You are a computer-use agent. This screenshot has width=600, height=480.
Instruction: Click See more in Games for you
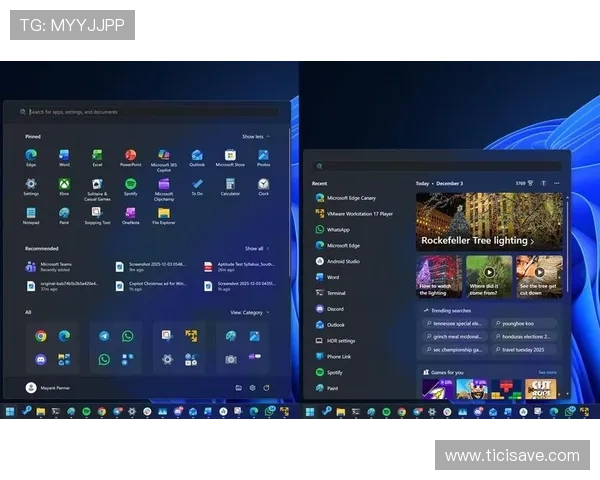[547, 372]
